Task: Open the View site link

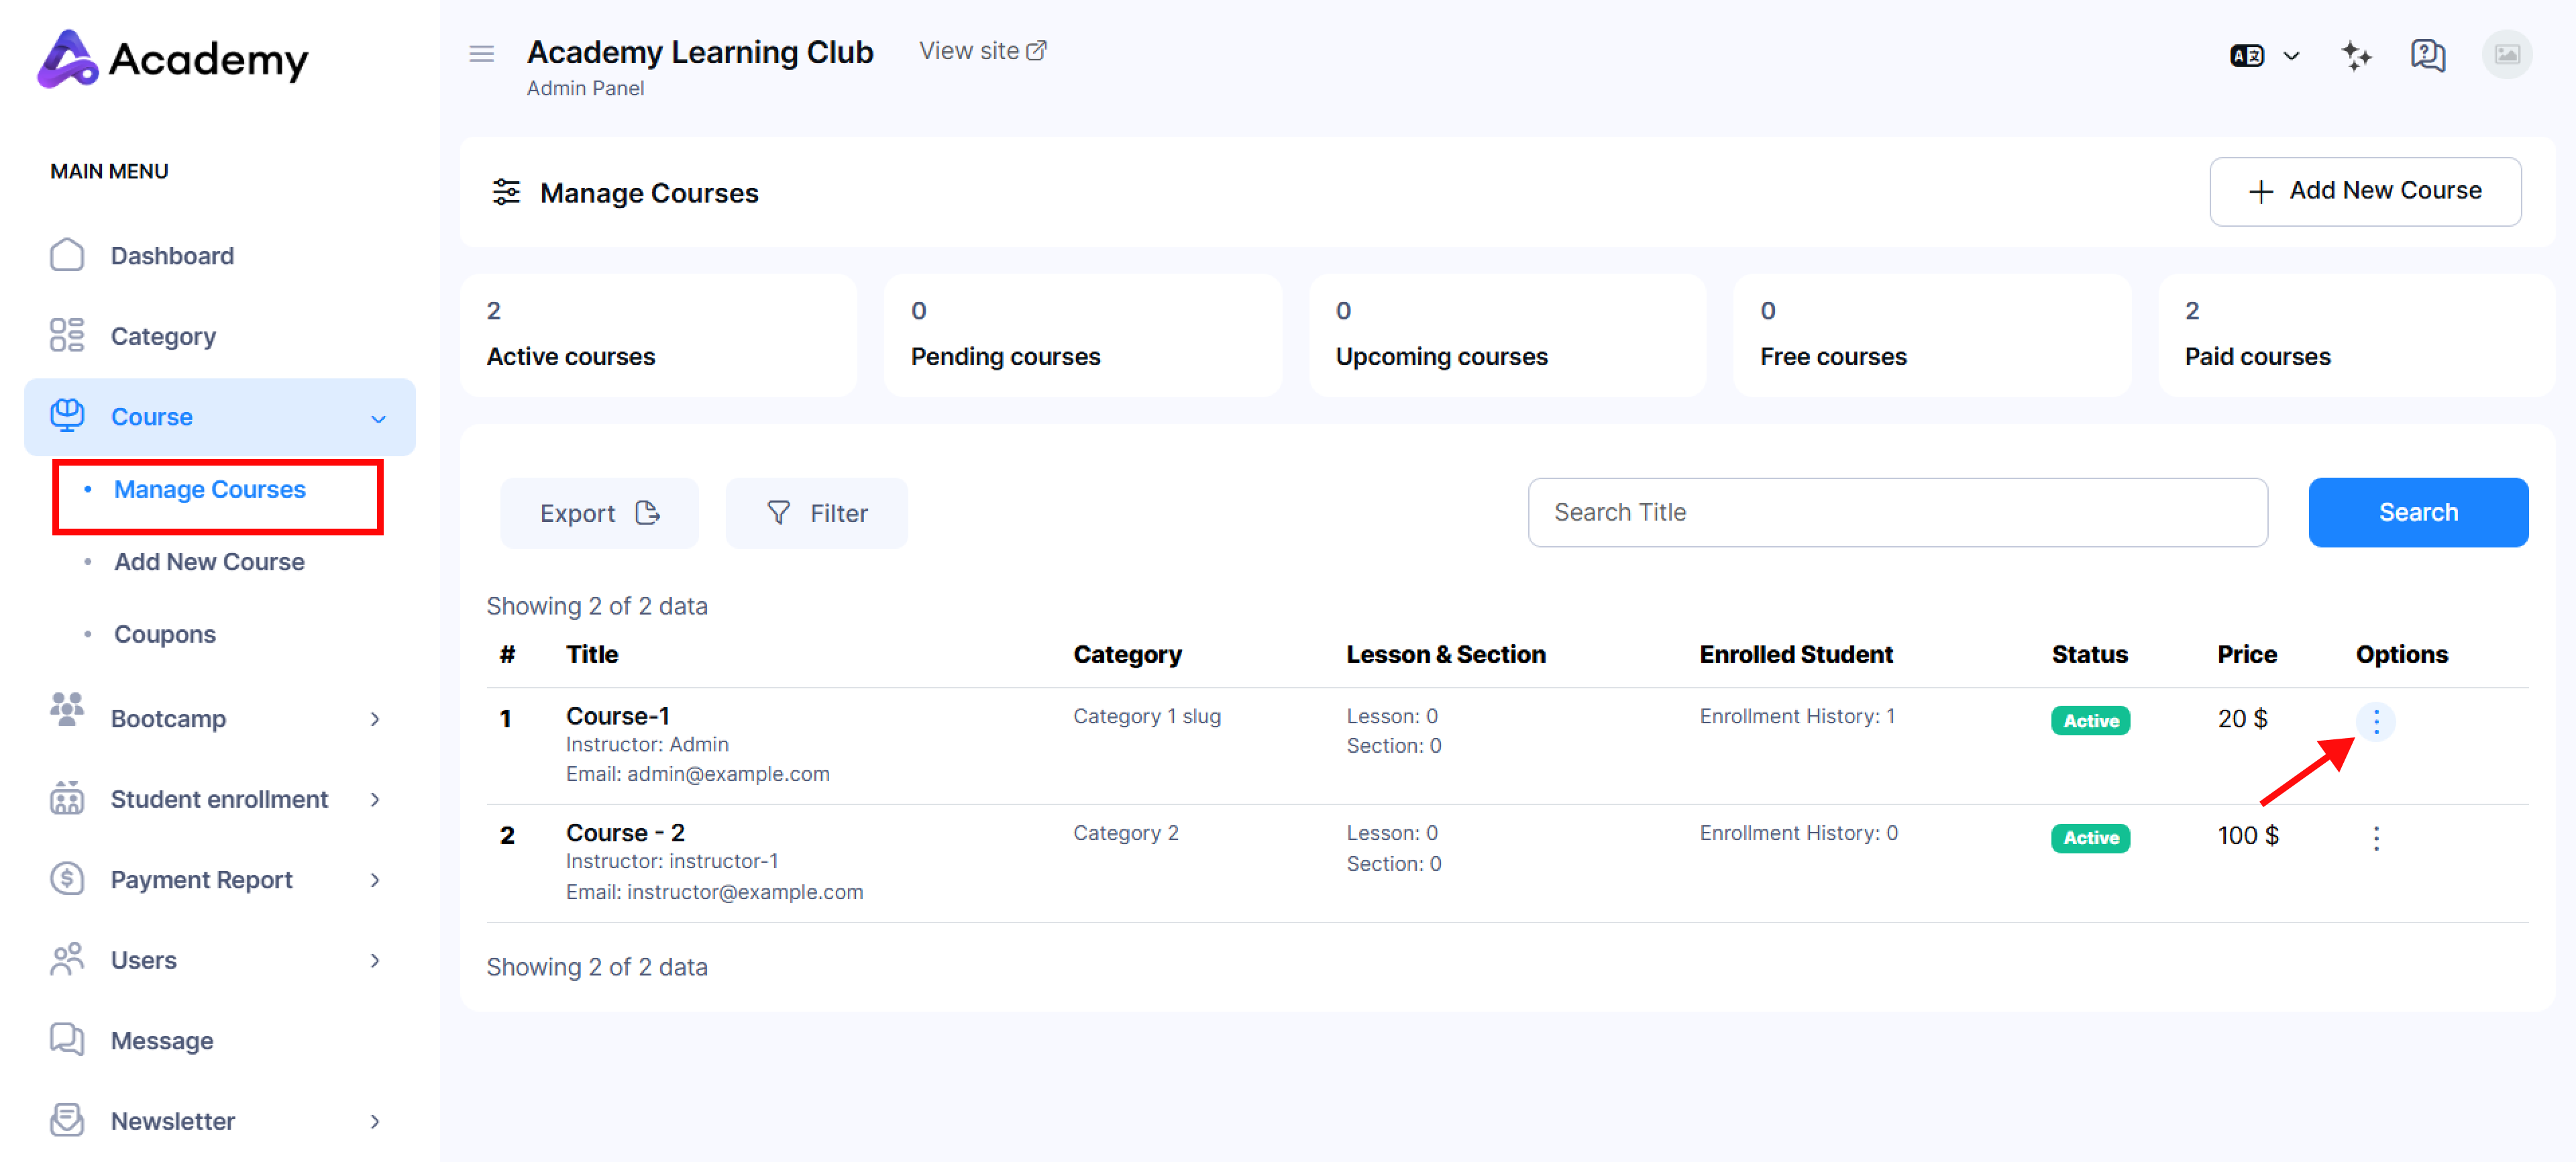Action: click(x=981, y=51)
